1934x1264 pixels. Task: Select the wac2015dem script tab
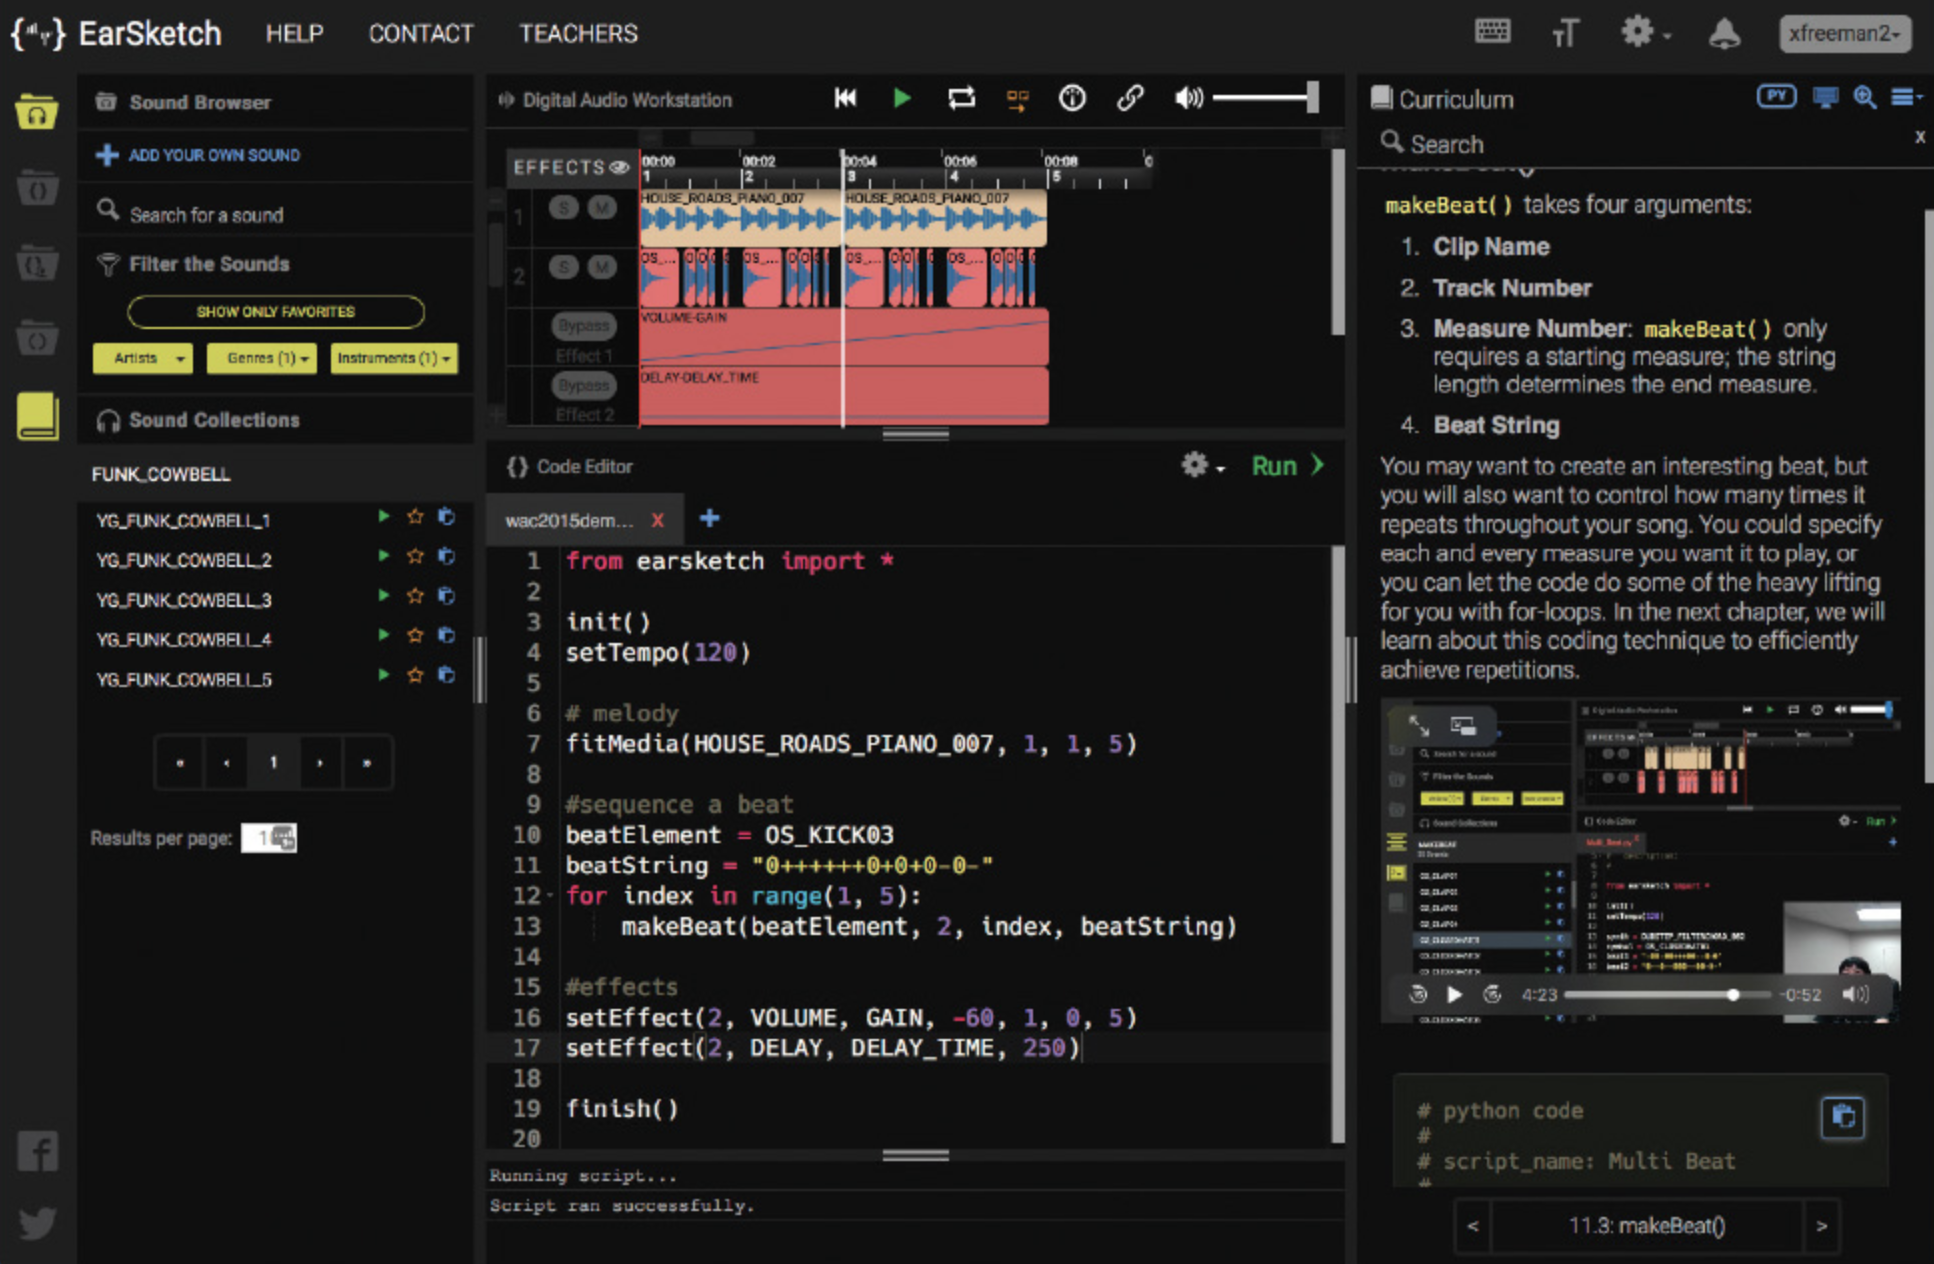click(x=569, y=520)
